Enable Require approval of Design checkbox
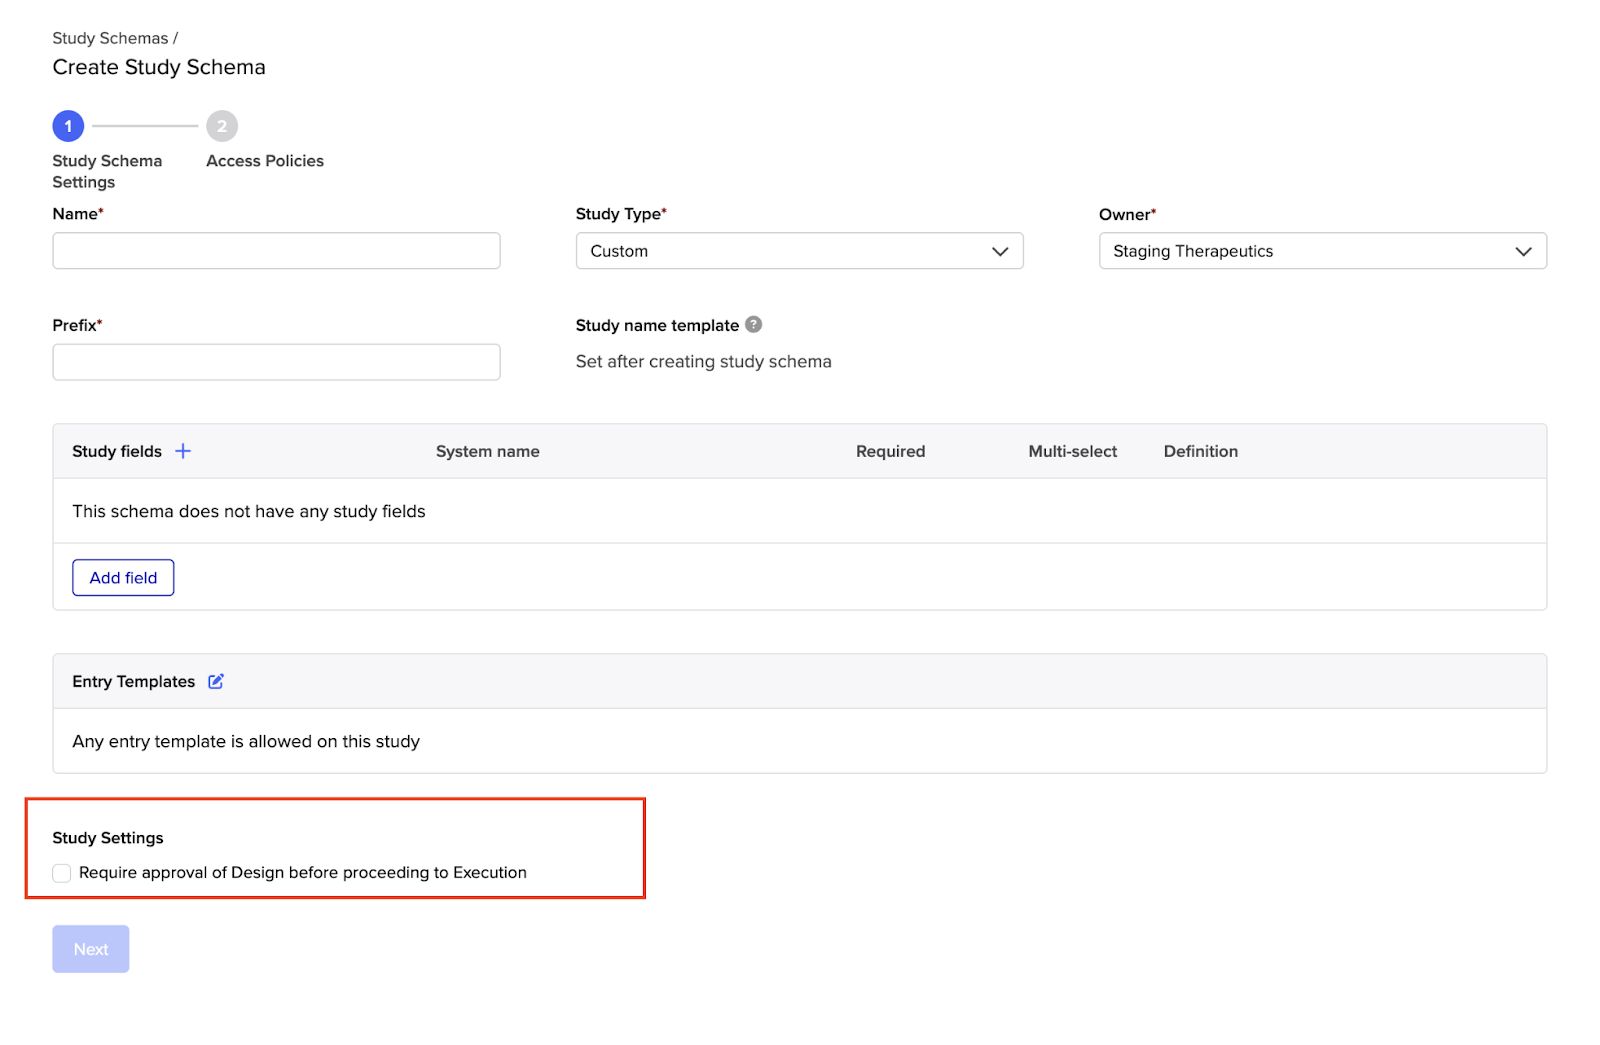 click(62, 873)
